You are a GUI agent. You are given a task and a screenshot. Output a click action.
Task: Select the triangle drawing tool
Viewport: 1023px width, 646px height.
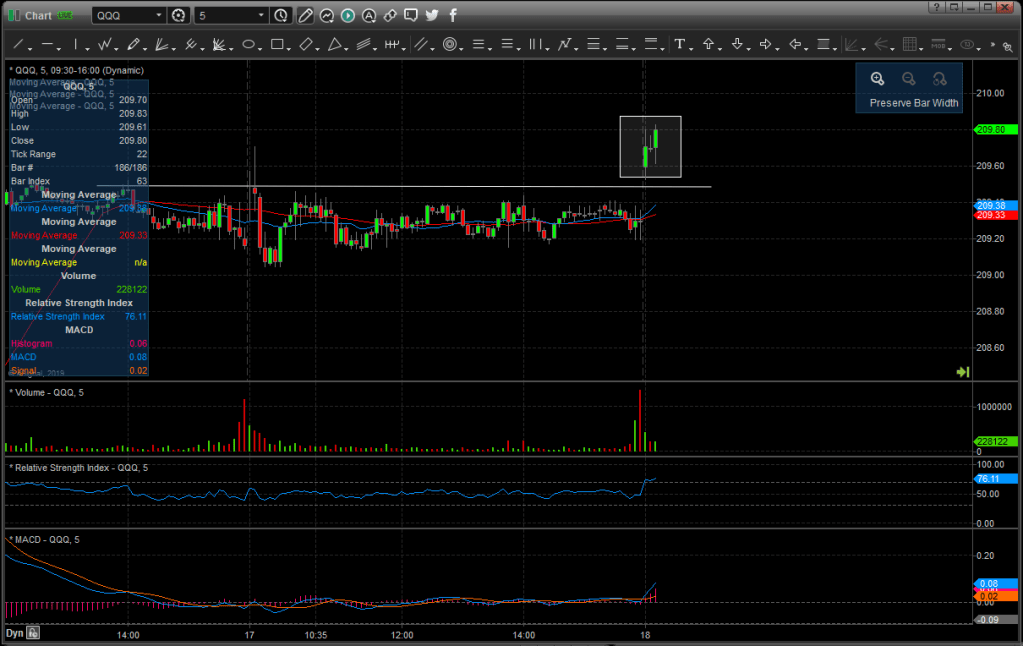(336, 44)
